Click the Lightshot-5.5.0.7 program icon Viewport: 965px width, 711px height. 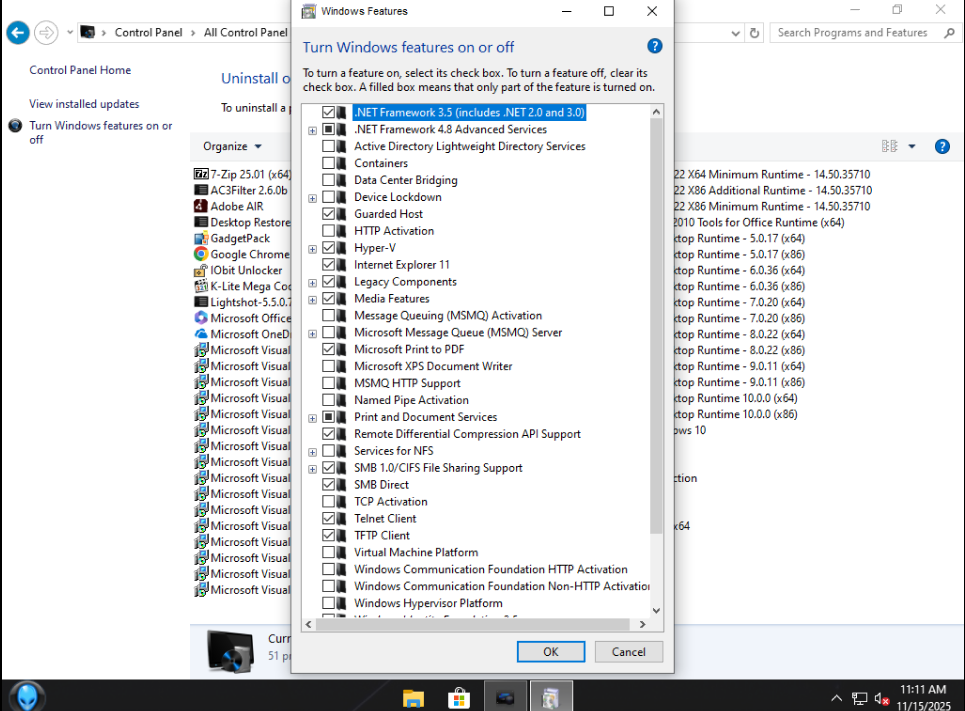[201, 302]
